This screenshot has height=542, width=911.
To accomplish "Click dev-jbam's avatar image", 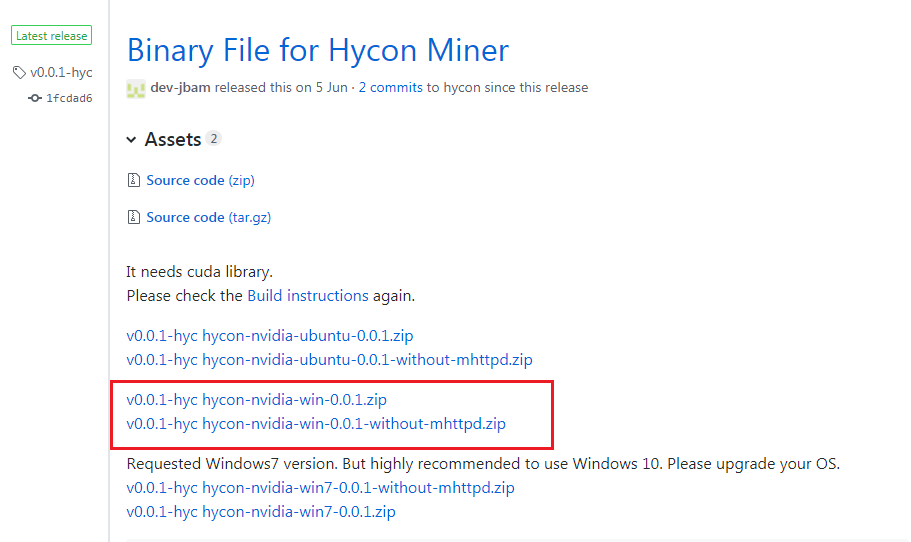I will 136,89.
